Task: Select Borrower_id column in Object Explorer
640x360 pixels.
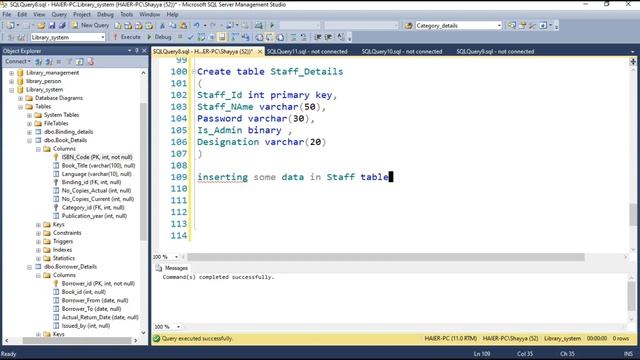Action: pyautogui.click(x=98, y=284)
